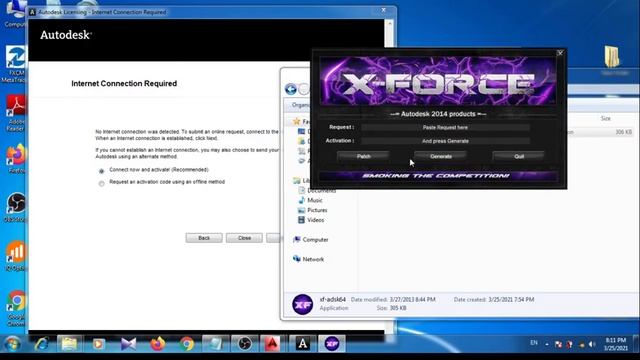This screenshot has width=640, height=360.
Task: Select 'Connect now and activate' radio option
Action: 102,171
